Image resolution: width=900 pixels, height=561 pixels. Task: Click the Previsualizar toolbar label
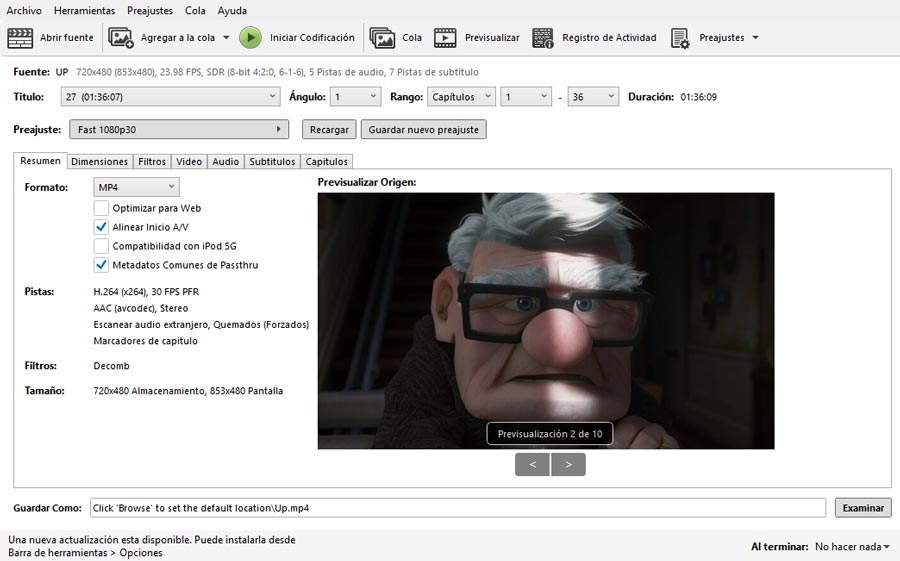(x=492, y=38)
